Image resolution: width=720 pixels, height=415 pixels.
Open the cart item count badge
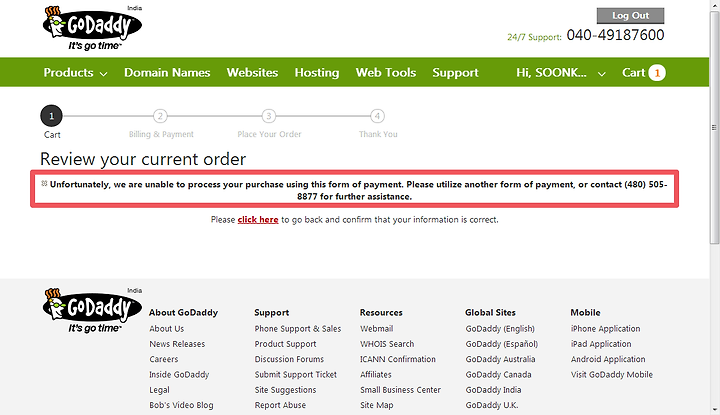pos(657,73)
